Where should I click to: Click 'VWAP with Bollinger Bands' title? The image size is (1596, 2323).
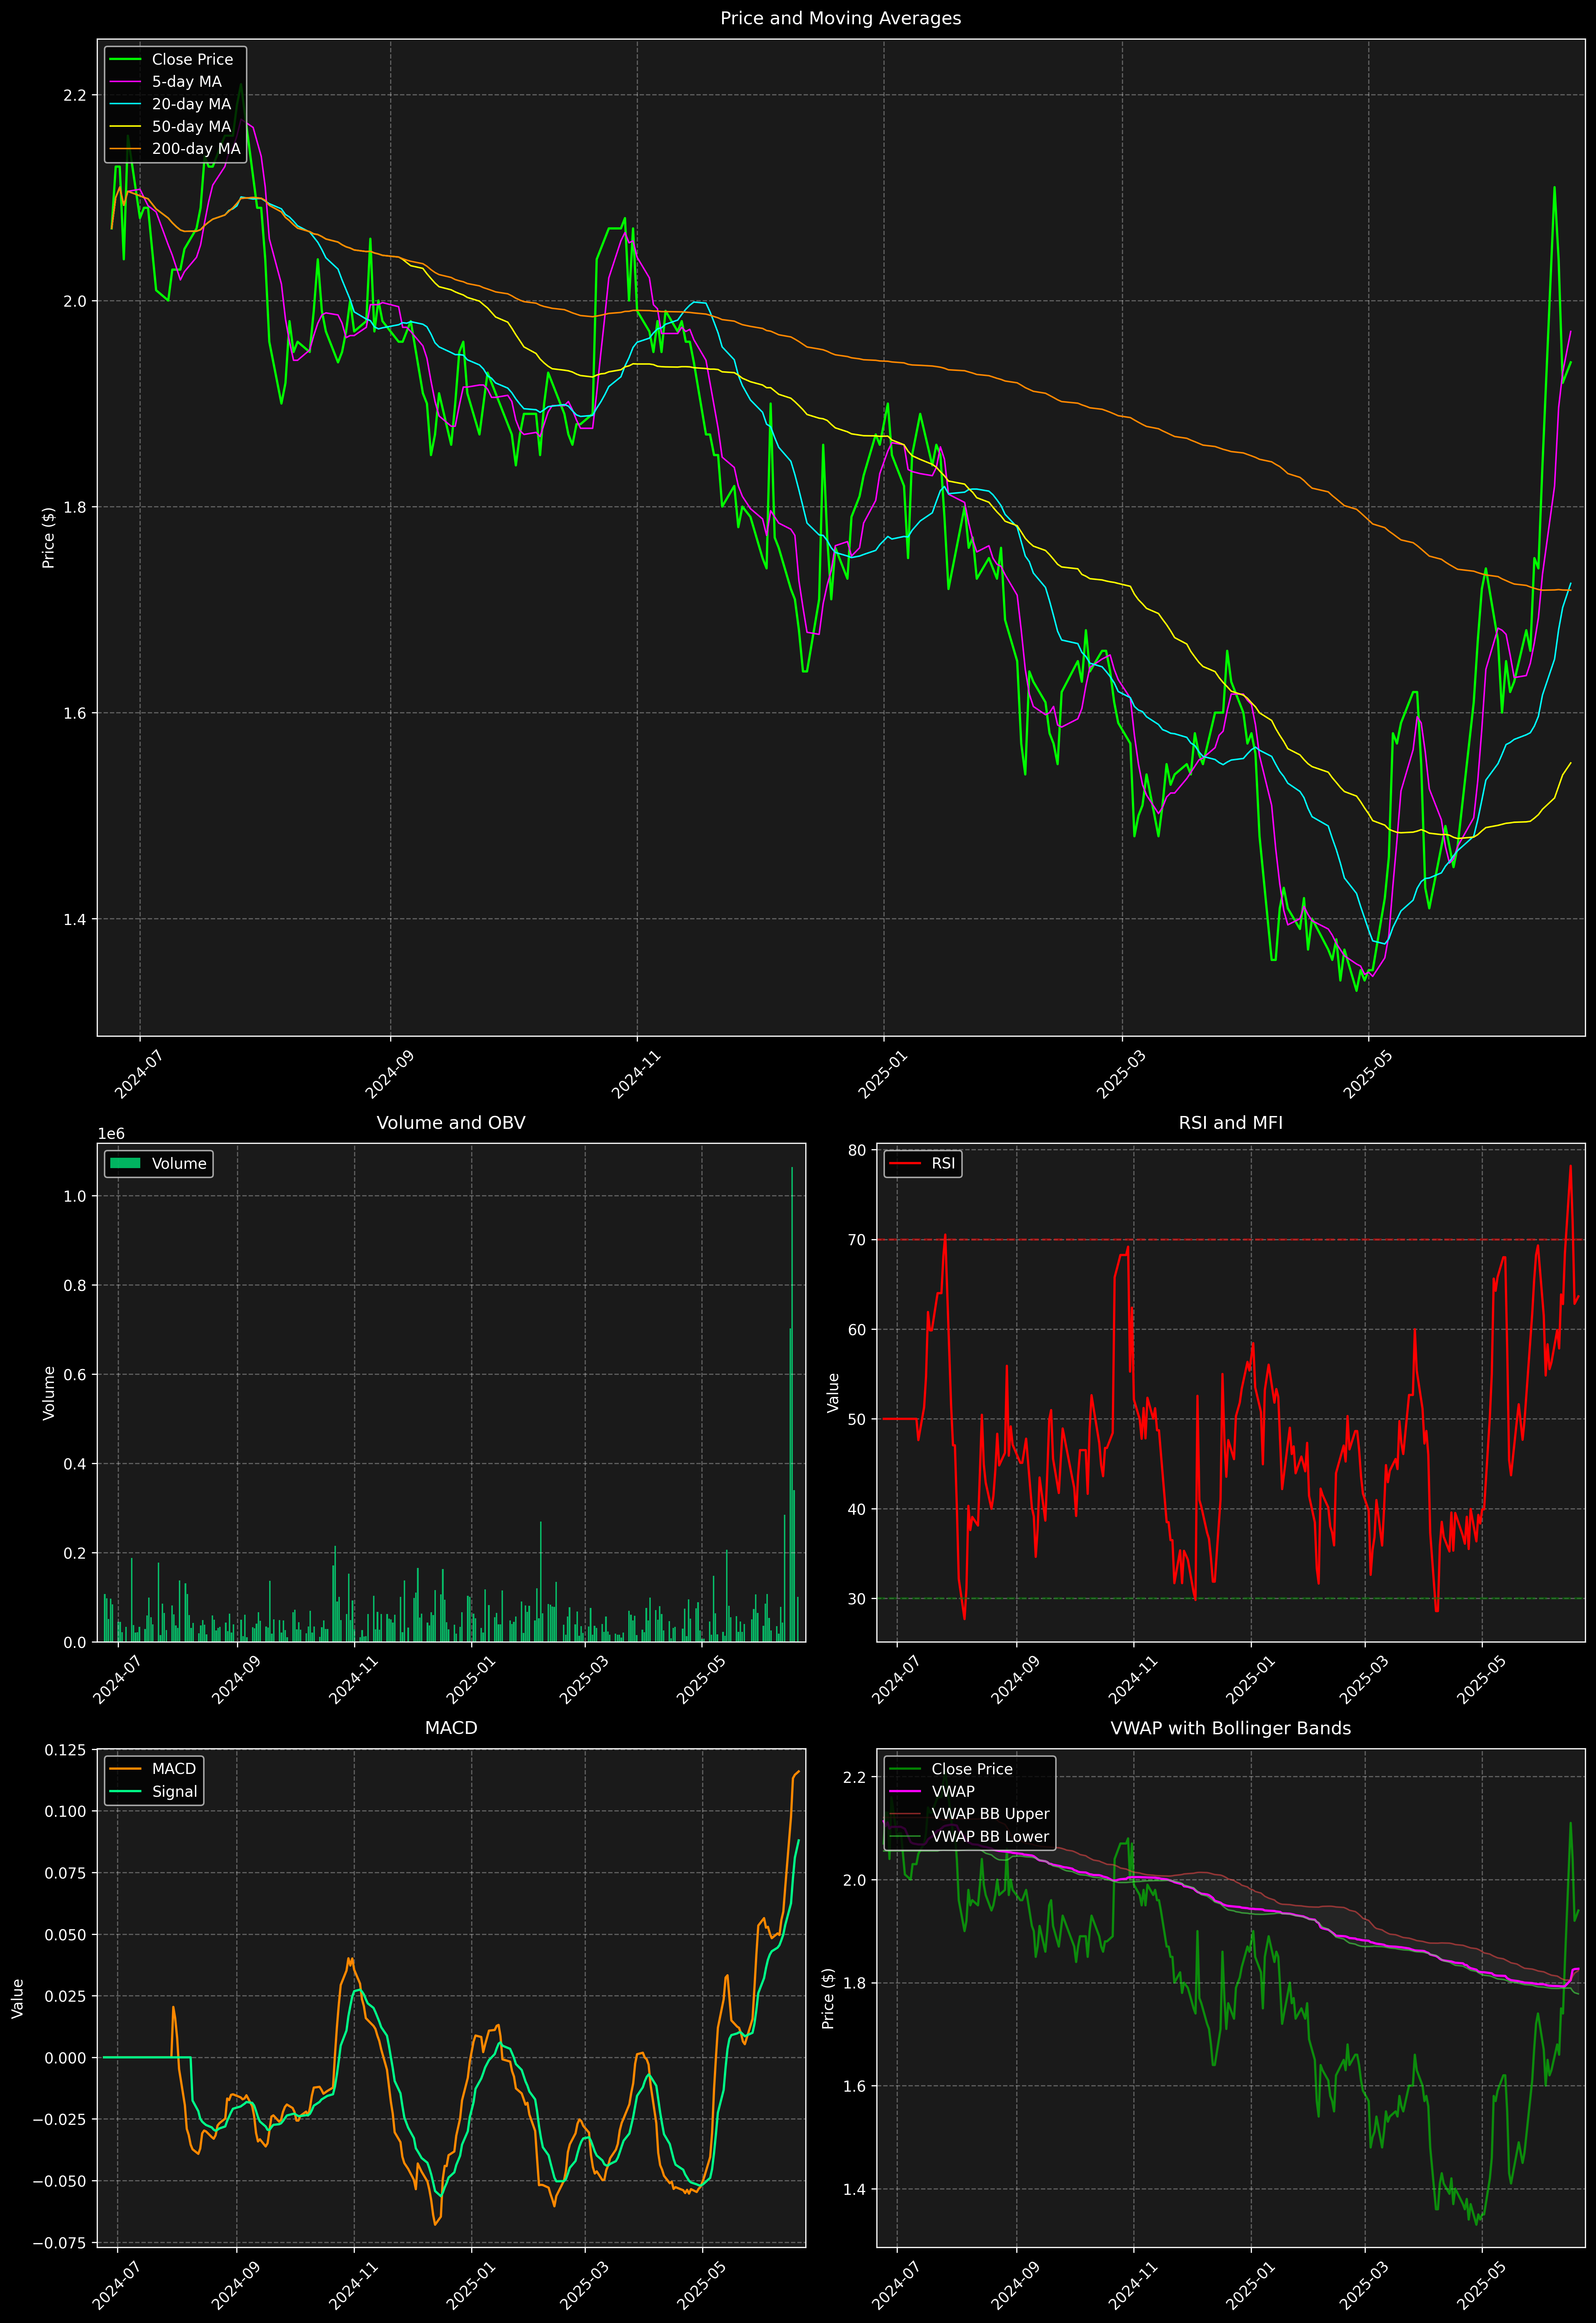[1230, 1728]
